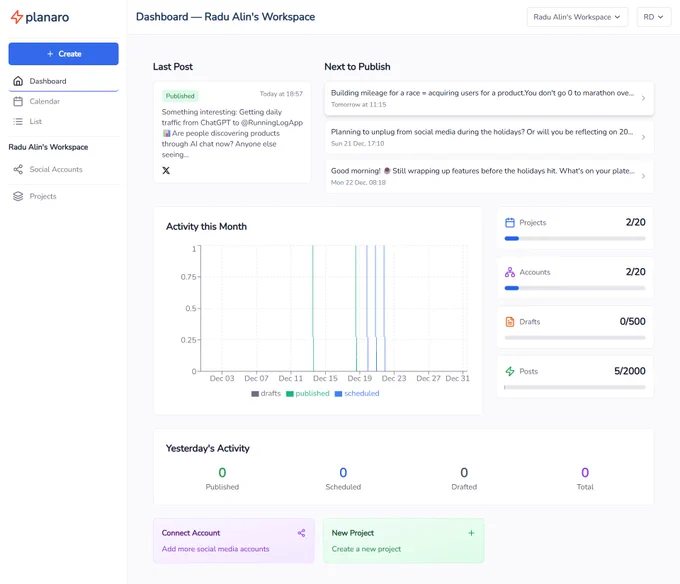
Task: Toggle the scheduled legend item in chart
Action: pos(357,394)
